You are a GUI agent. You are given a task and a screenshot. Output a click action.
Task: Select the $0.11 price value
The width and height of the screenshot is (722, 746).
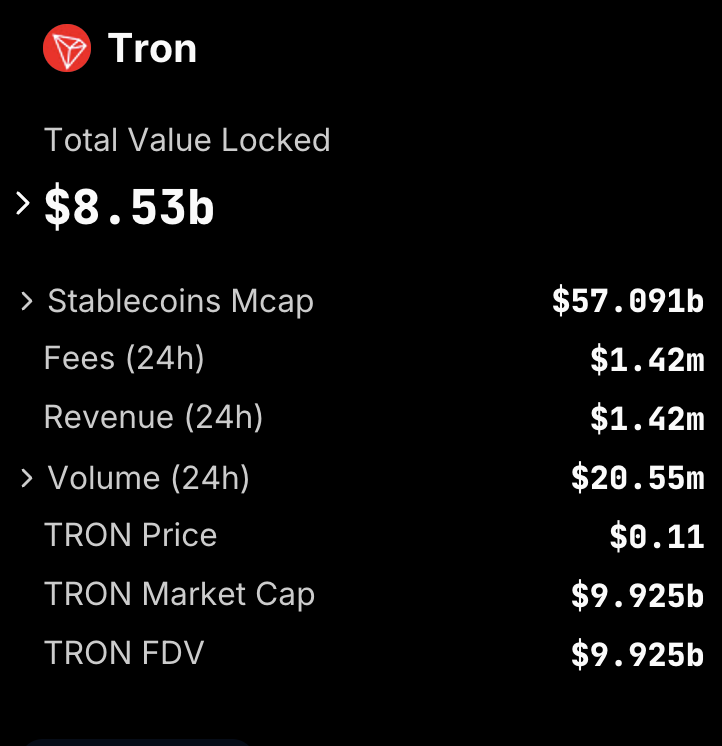pyautogui.click(x=657, y=537)
